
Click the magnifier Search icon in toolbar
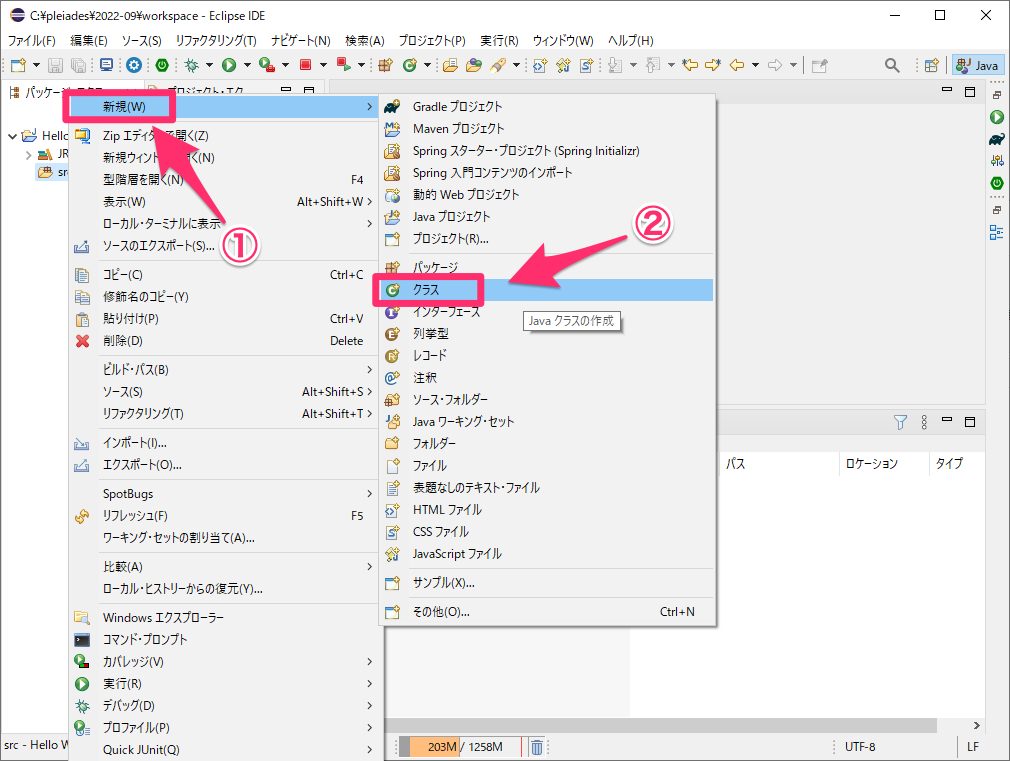tap(892, 65)
